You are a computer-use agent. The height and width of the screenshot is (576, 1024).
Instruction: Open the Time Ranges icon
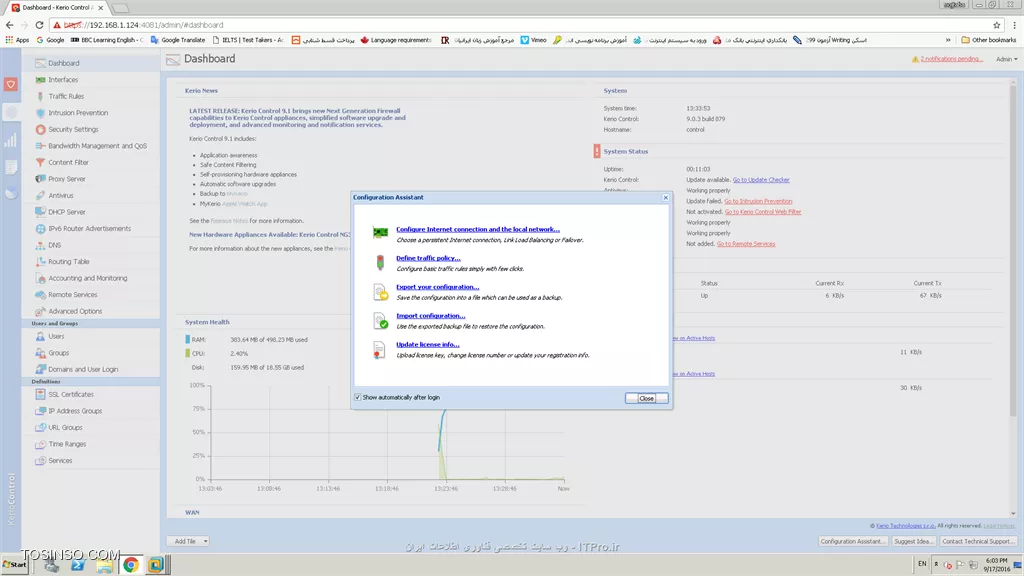40,444
